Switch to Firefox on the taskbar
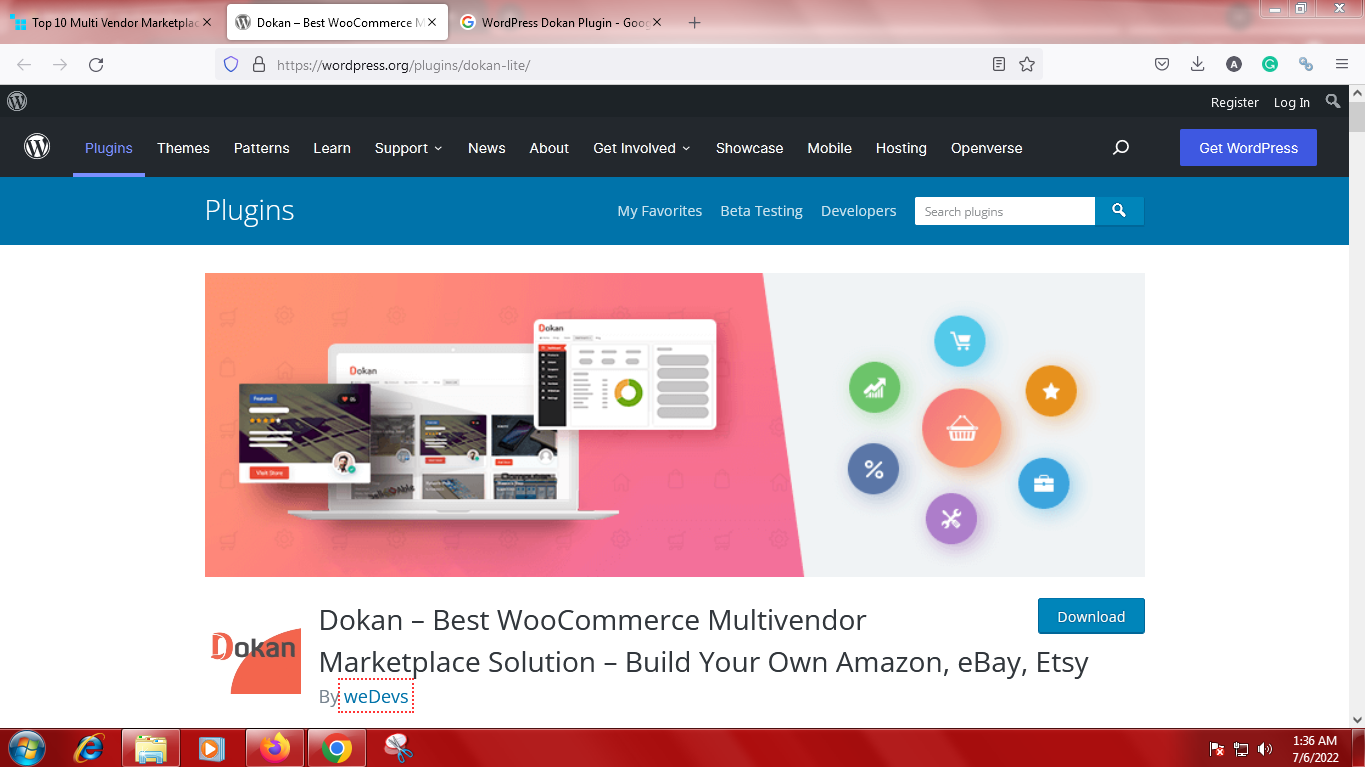The image size is (1365, 767). 274,748
